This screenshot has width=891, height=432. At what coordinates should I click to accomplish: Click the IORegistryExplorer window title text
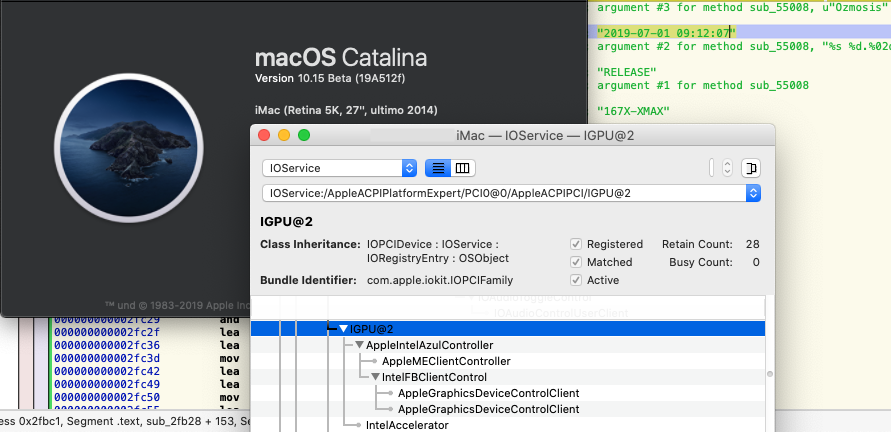pyautogui.click(x=545, y=135)
